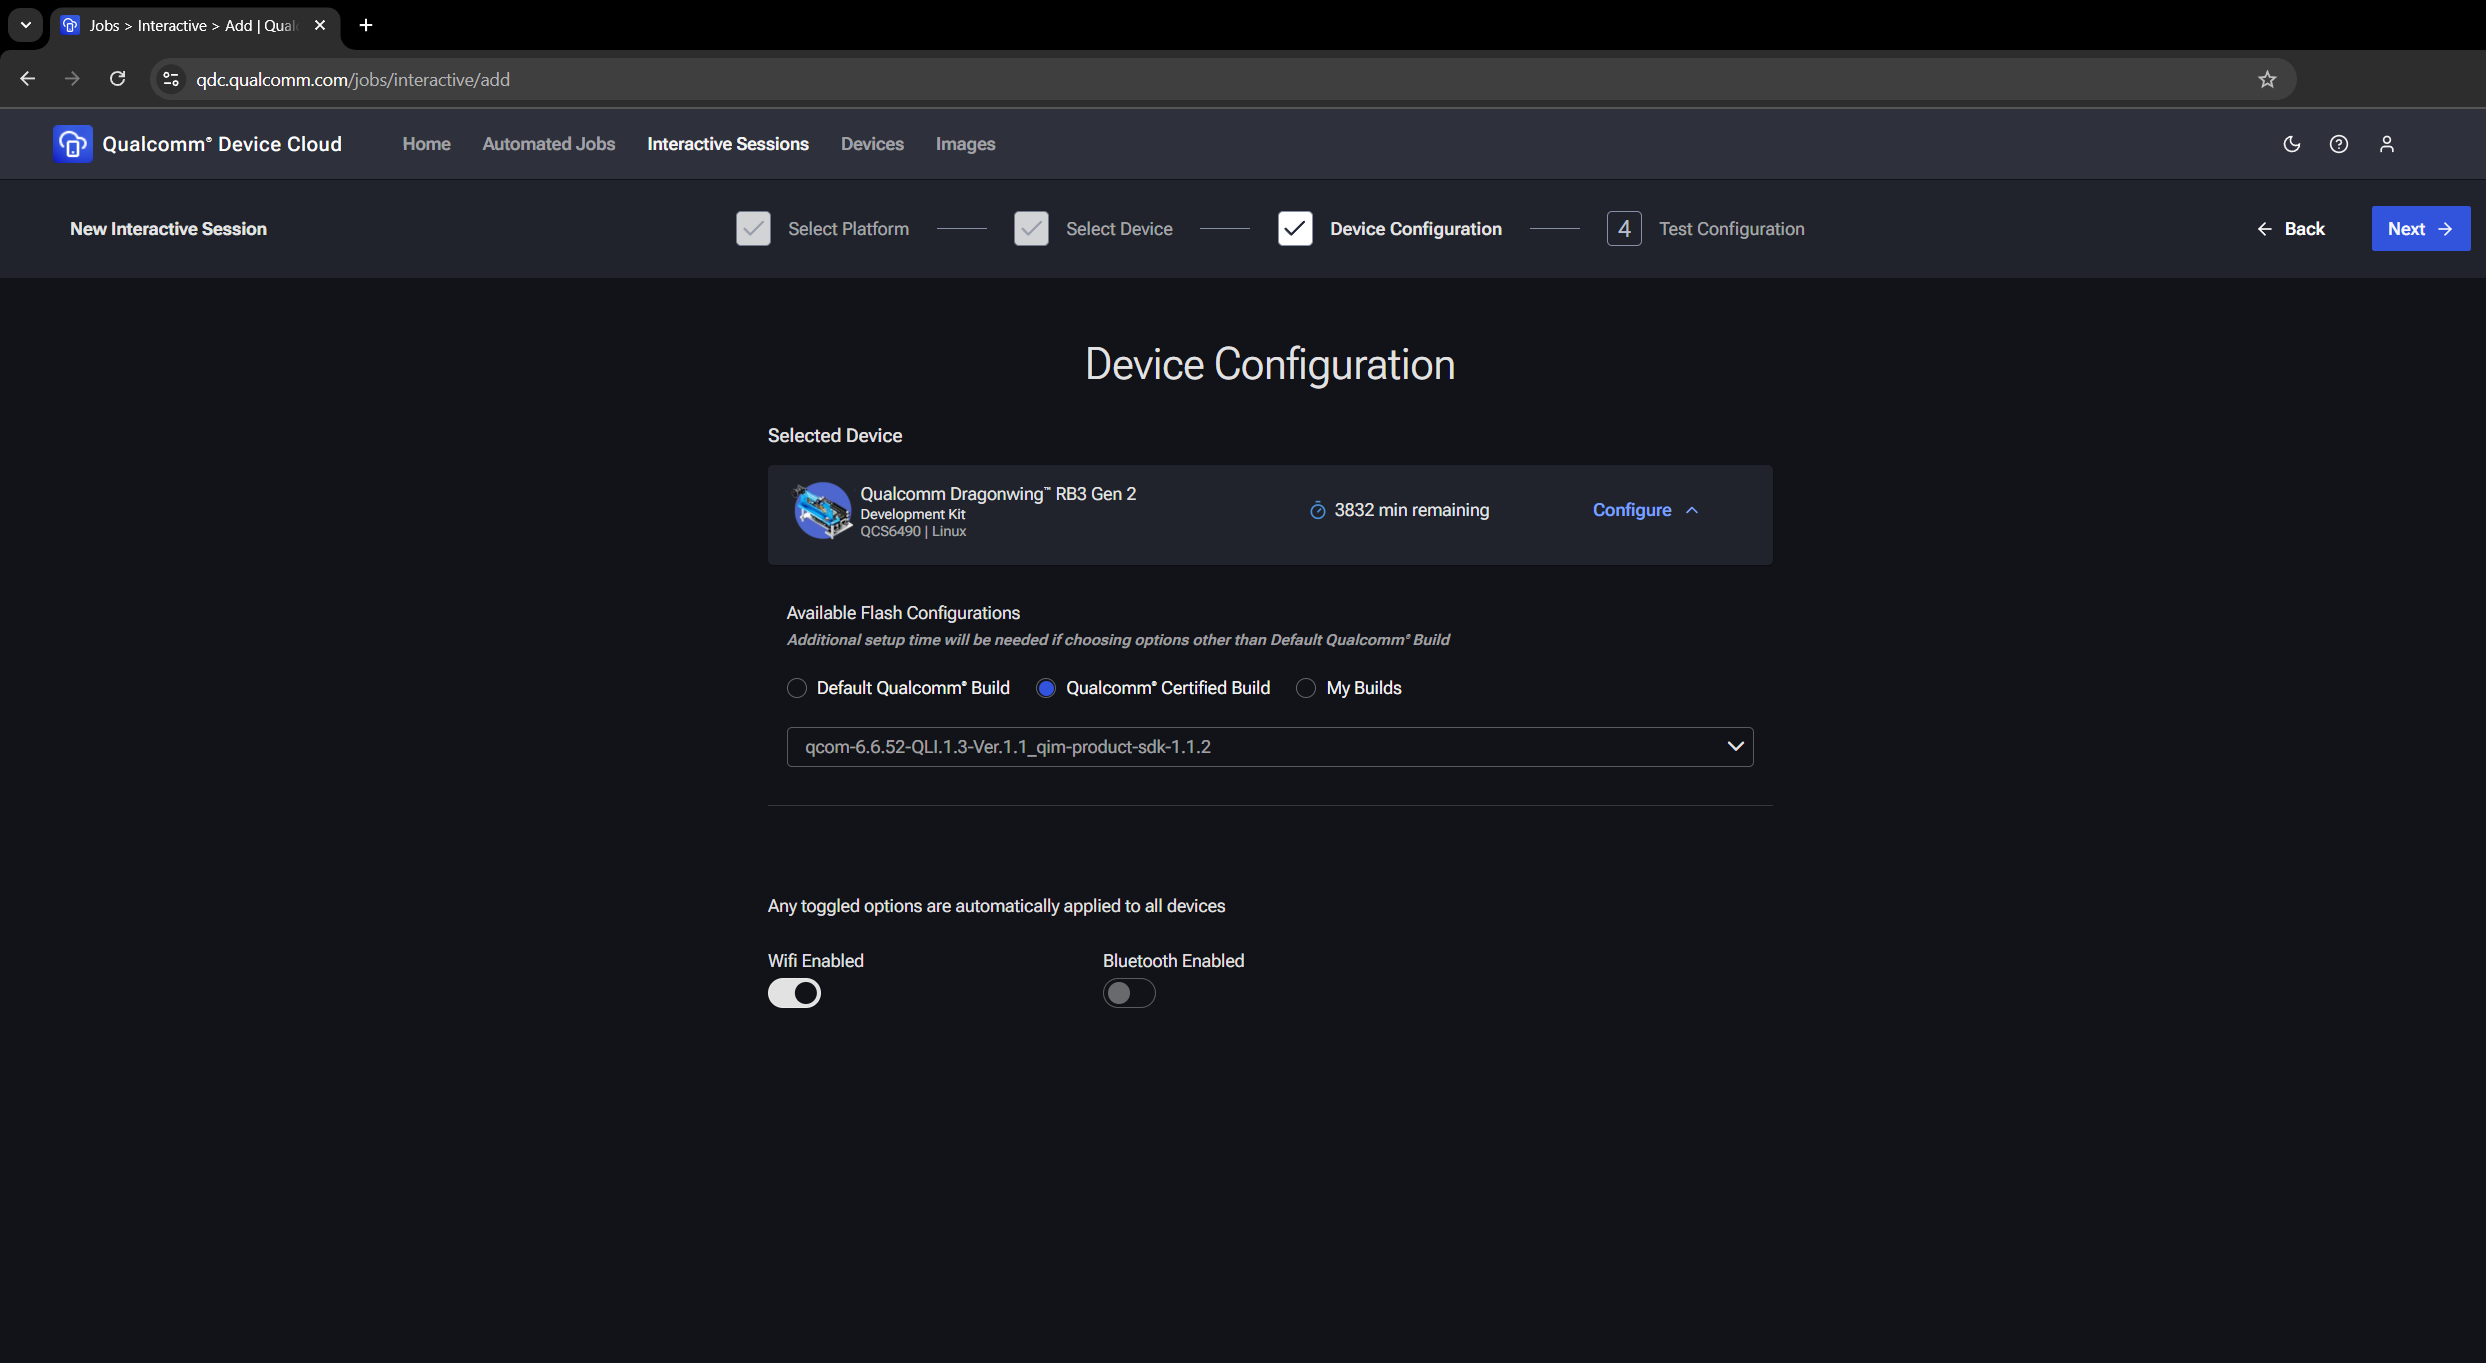Go to the Home nav item
This screenshot has height=1363, width=2486.
pyautogui.click(x=426, y=144)
